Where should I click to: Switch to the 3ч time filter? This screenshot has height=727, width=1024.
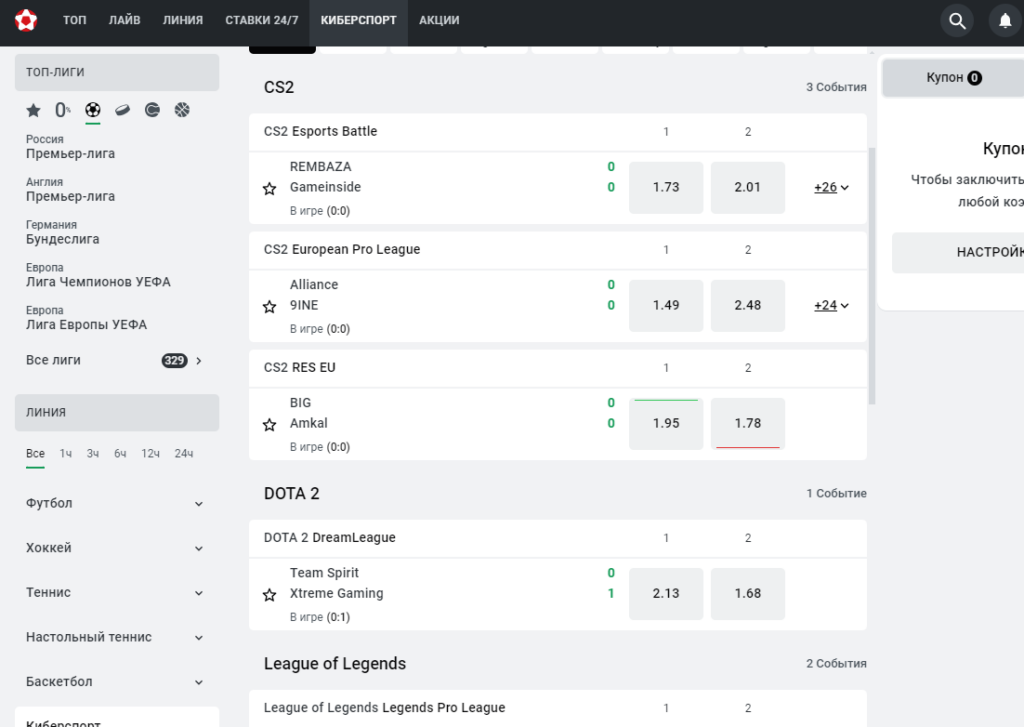[93, 453]
